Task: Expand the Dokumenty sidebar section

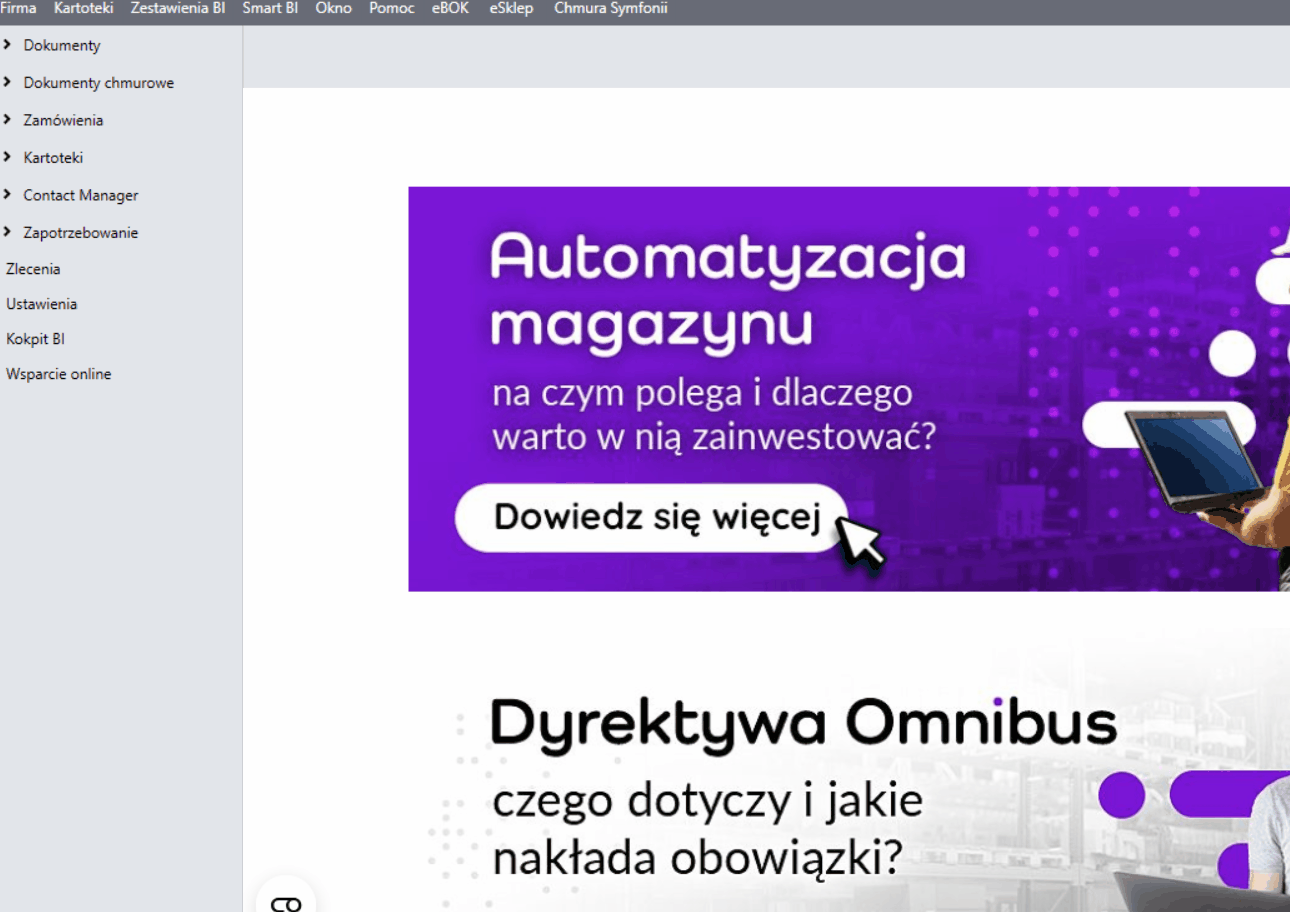Action: [x=62, y=45]
